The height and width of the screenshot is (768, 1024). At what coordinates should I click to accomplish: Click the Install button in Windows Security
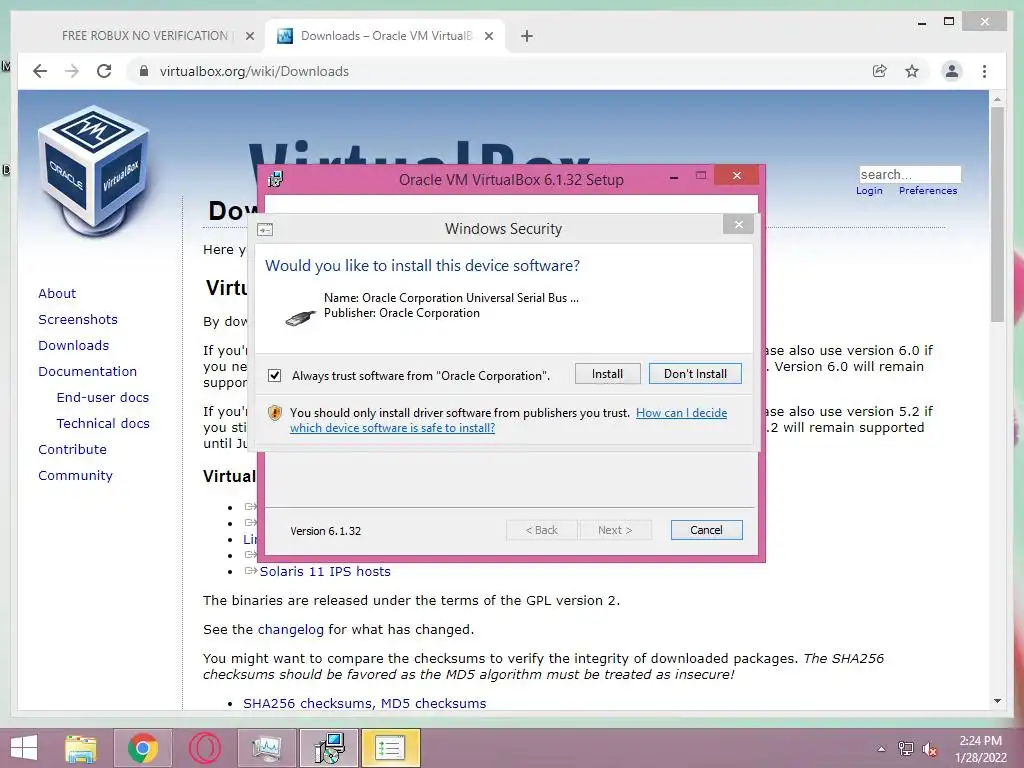[607, 374]
